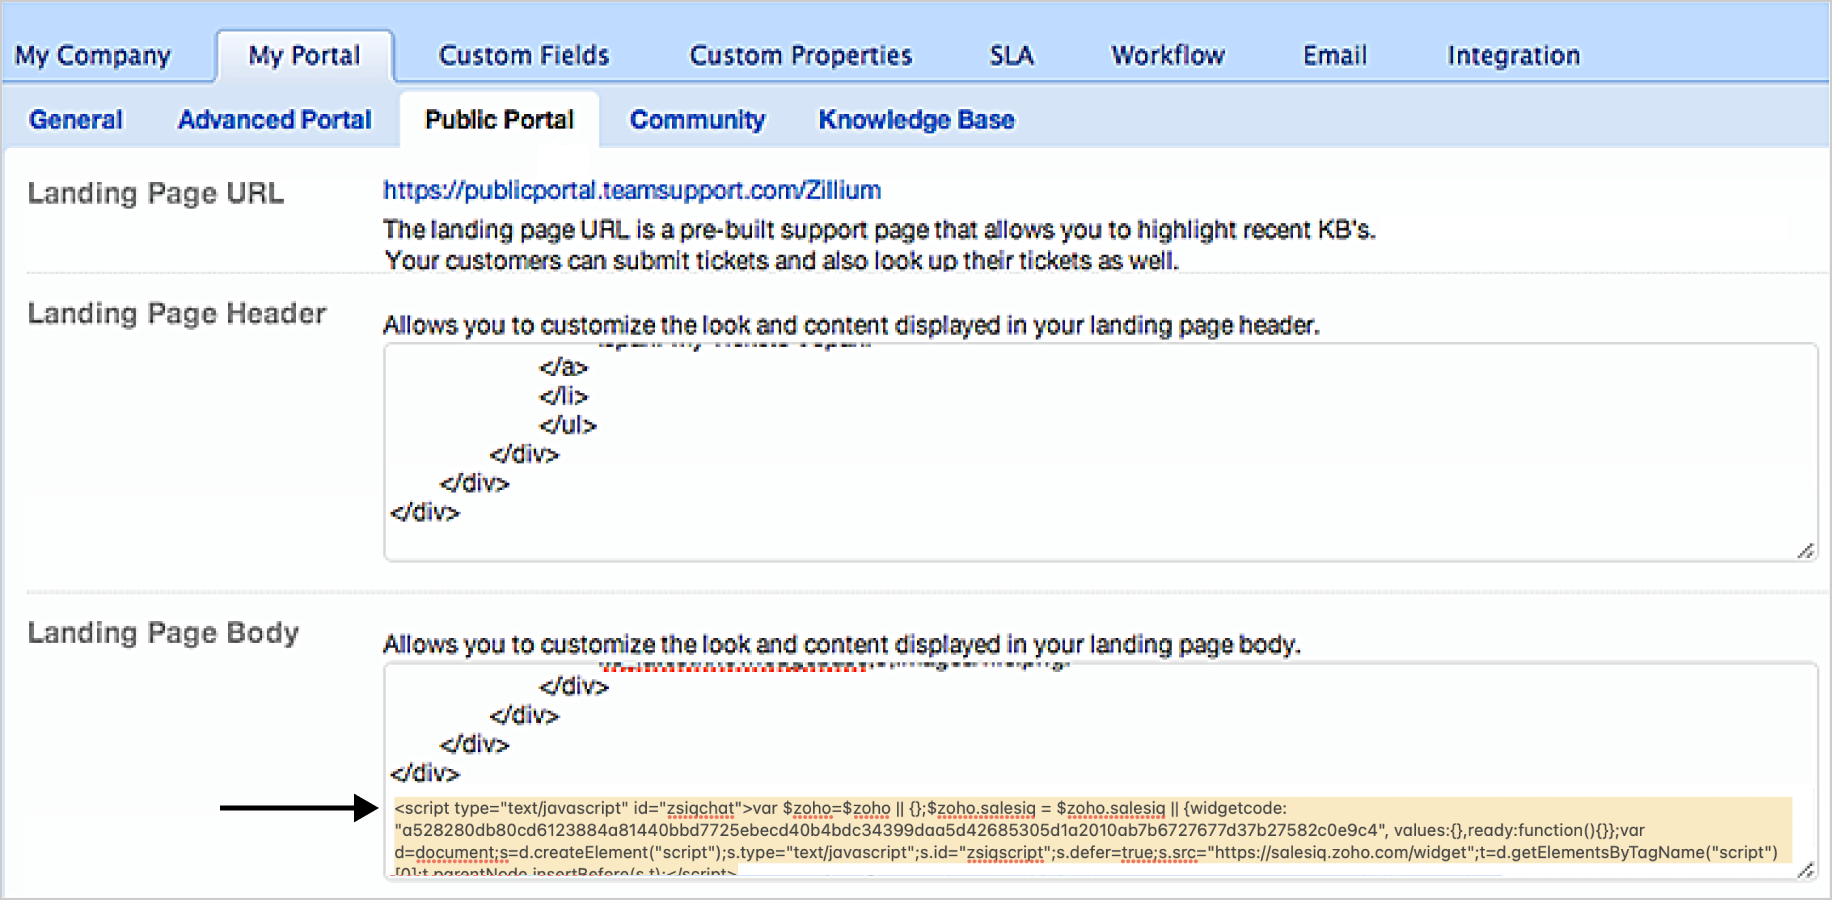
Task: Click the 'submit tickets' description sentence
Action: coord(782,260)
